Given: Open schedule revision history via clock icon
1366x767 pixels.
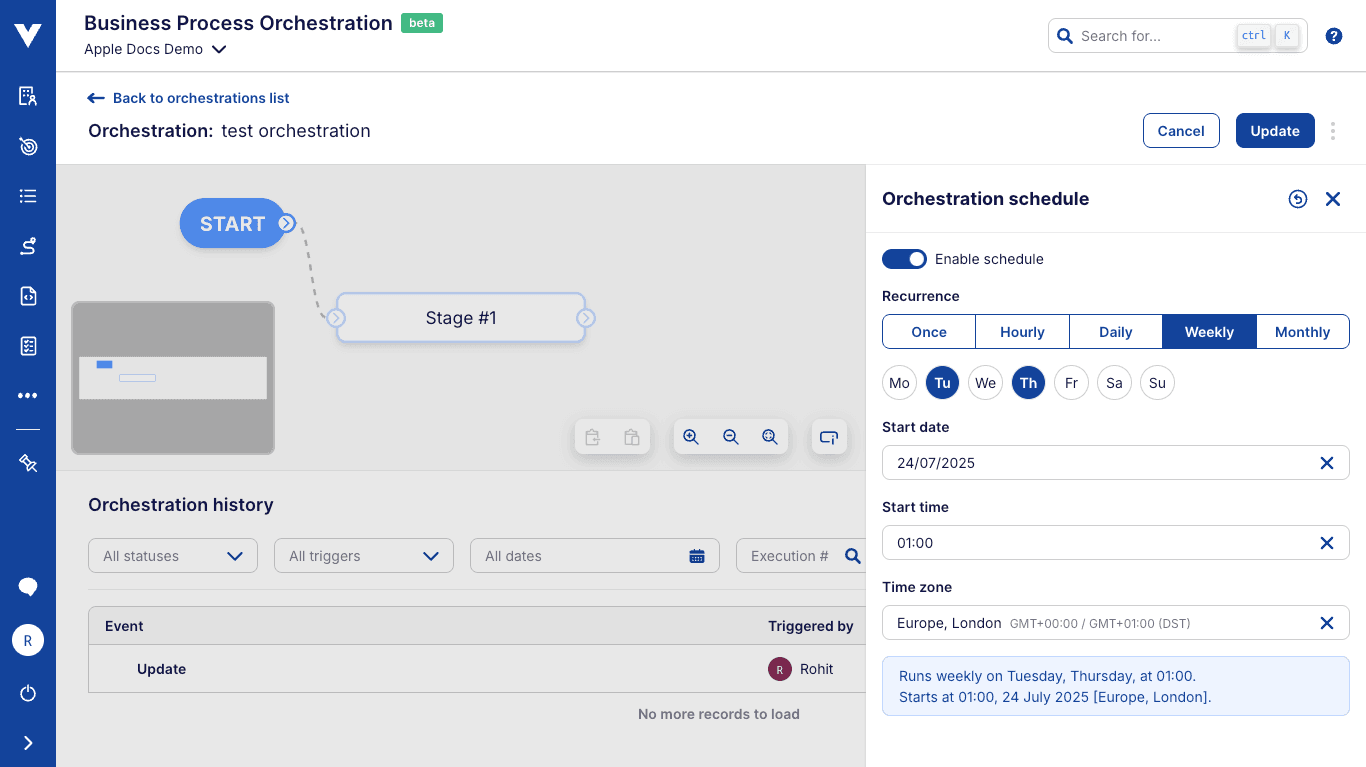Looking at the screenshot, I should pos(1298,199).
